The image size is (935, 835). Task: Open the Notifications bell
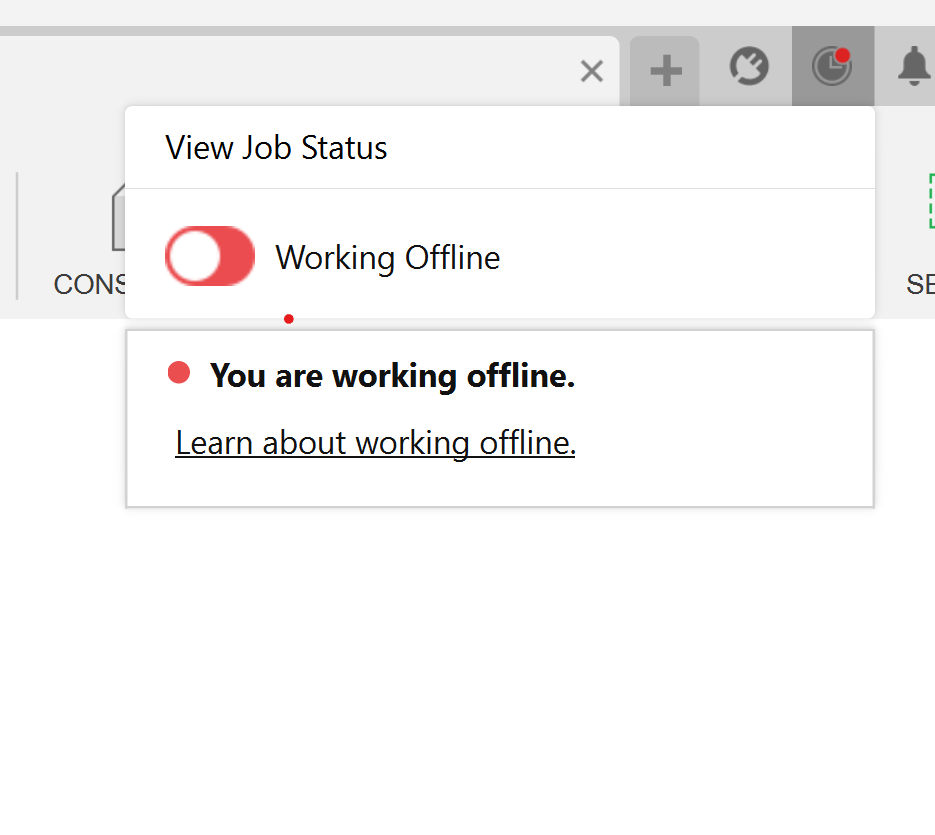tap(913, 67)
